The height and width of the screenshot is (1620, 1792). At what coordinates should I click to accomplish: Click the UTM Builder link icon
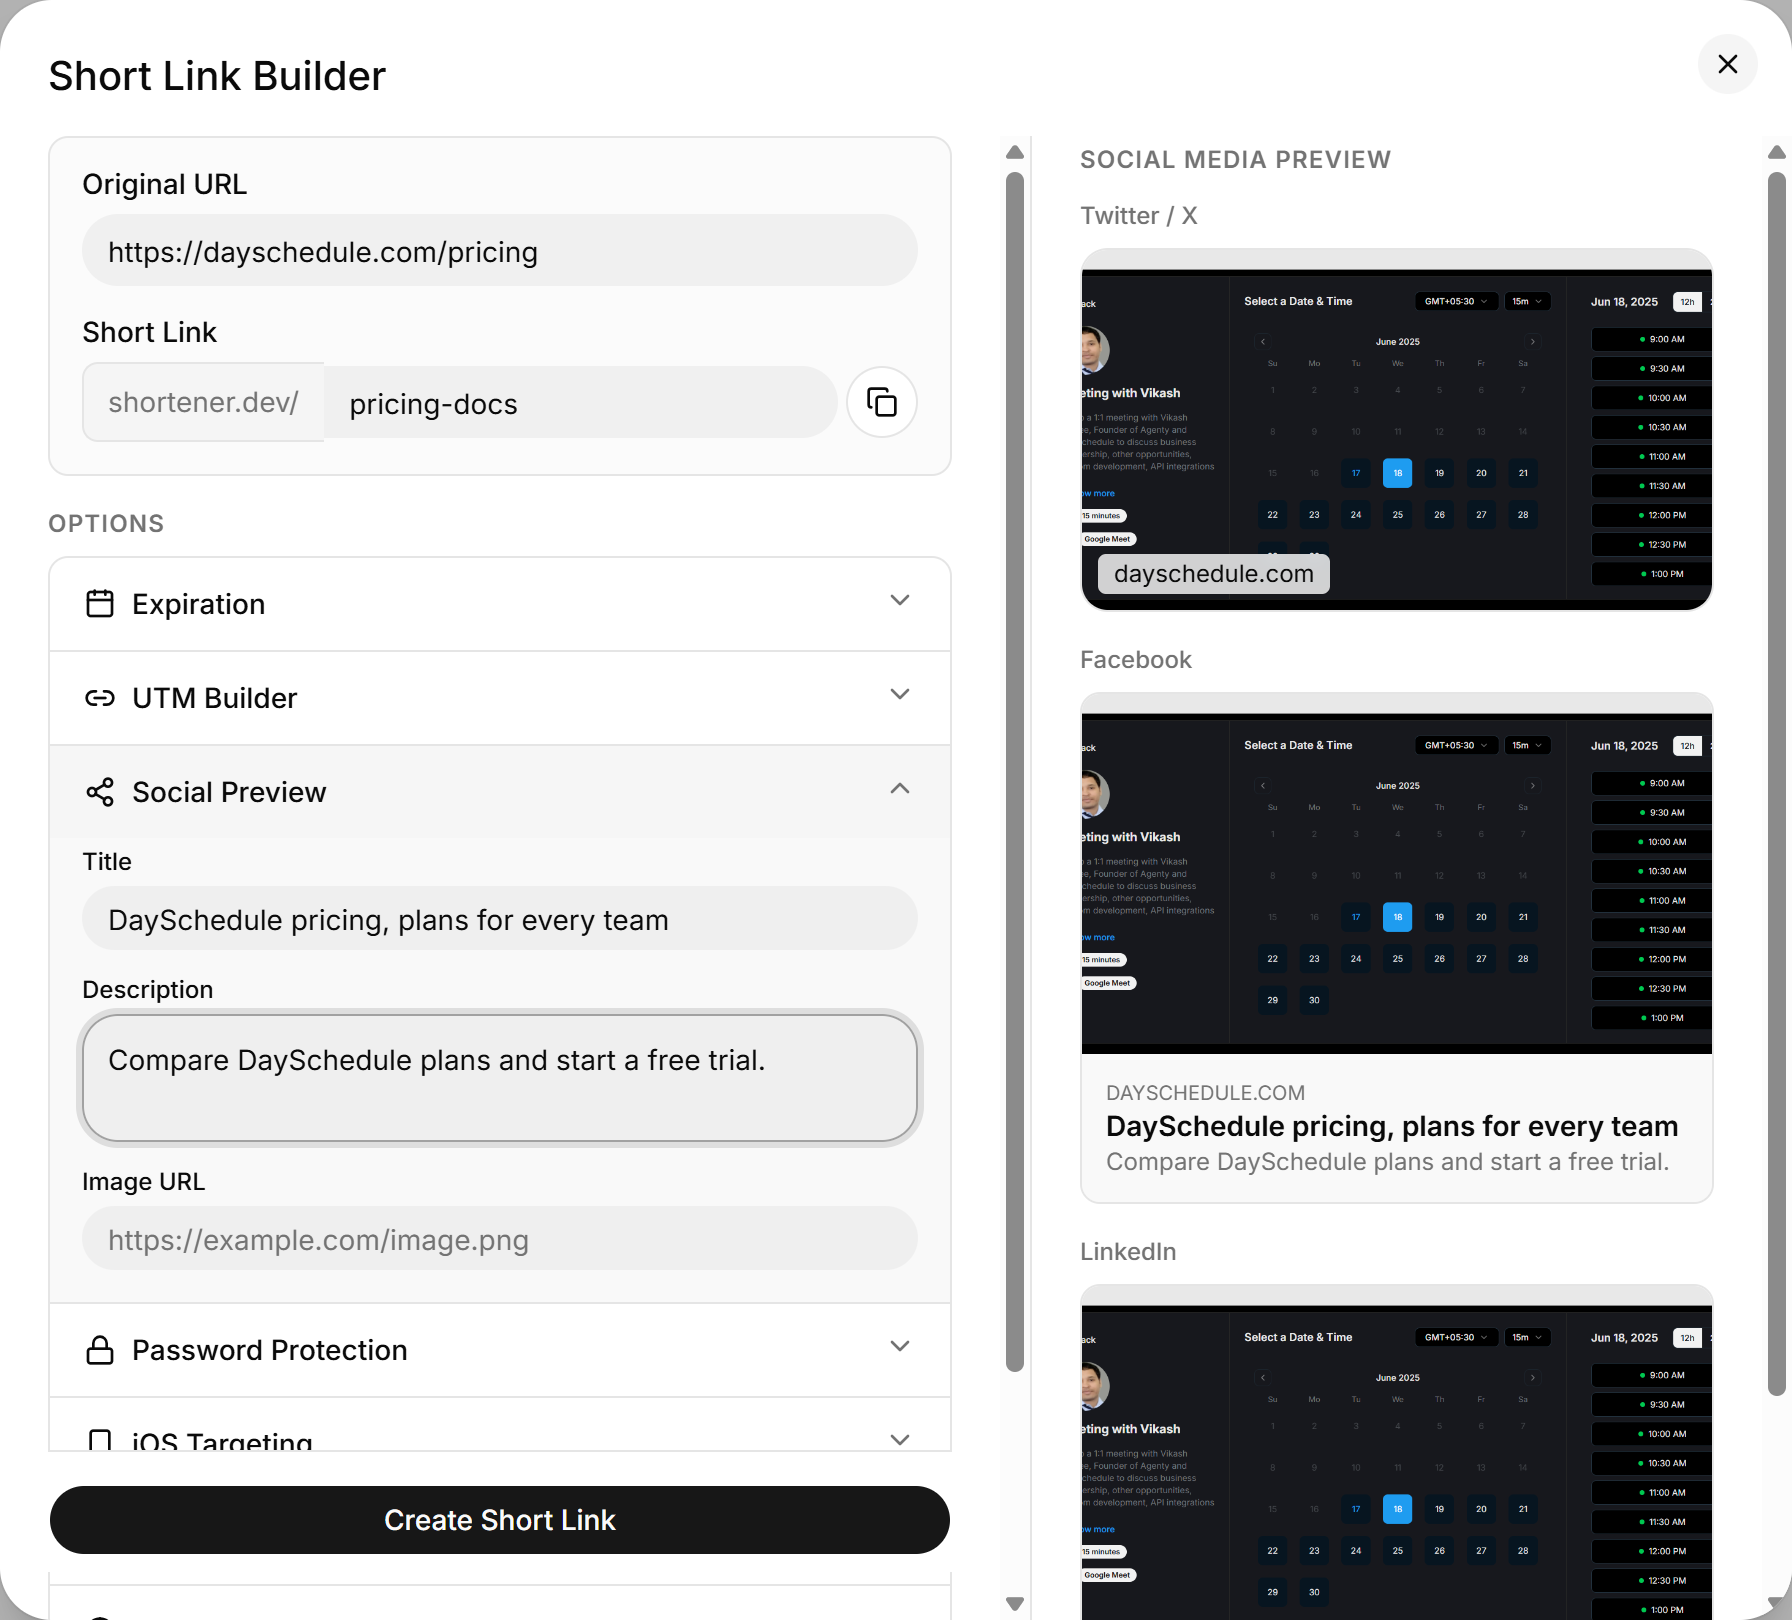tap(100, 698)
